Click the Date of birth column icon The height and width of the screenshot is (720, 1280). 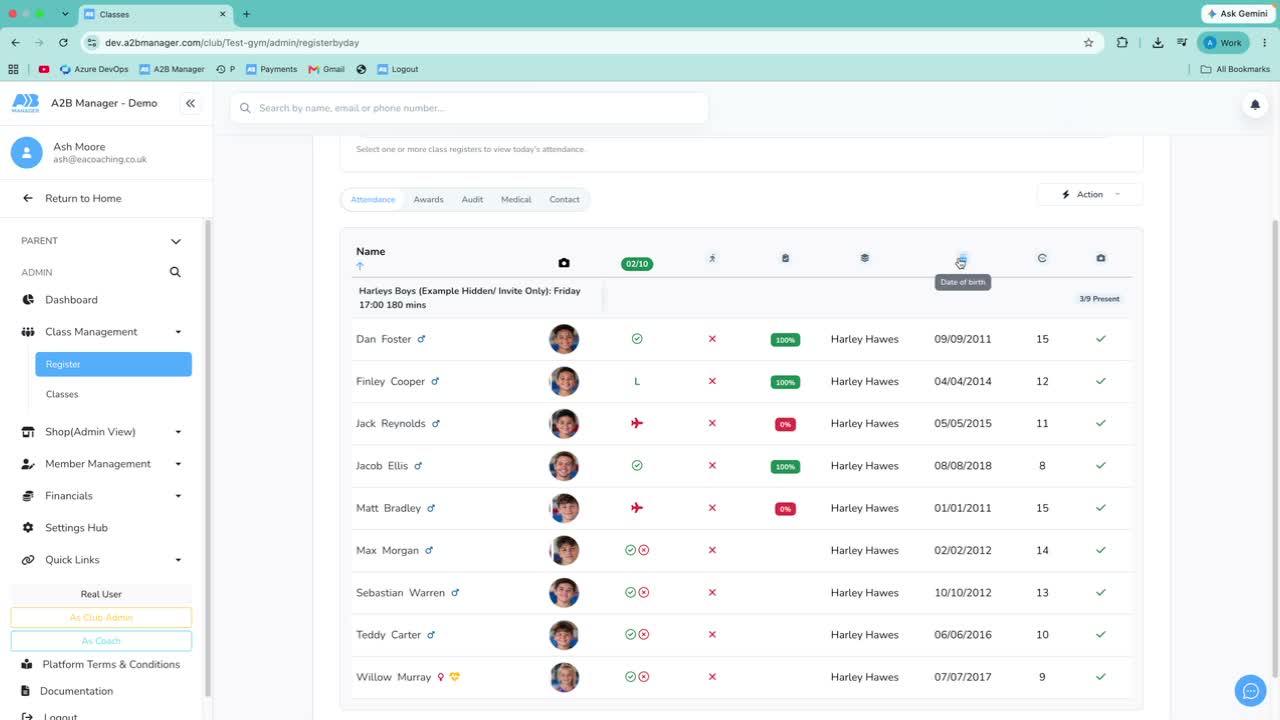tap(962, 259)
